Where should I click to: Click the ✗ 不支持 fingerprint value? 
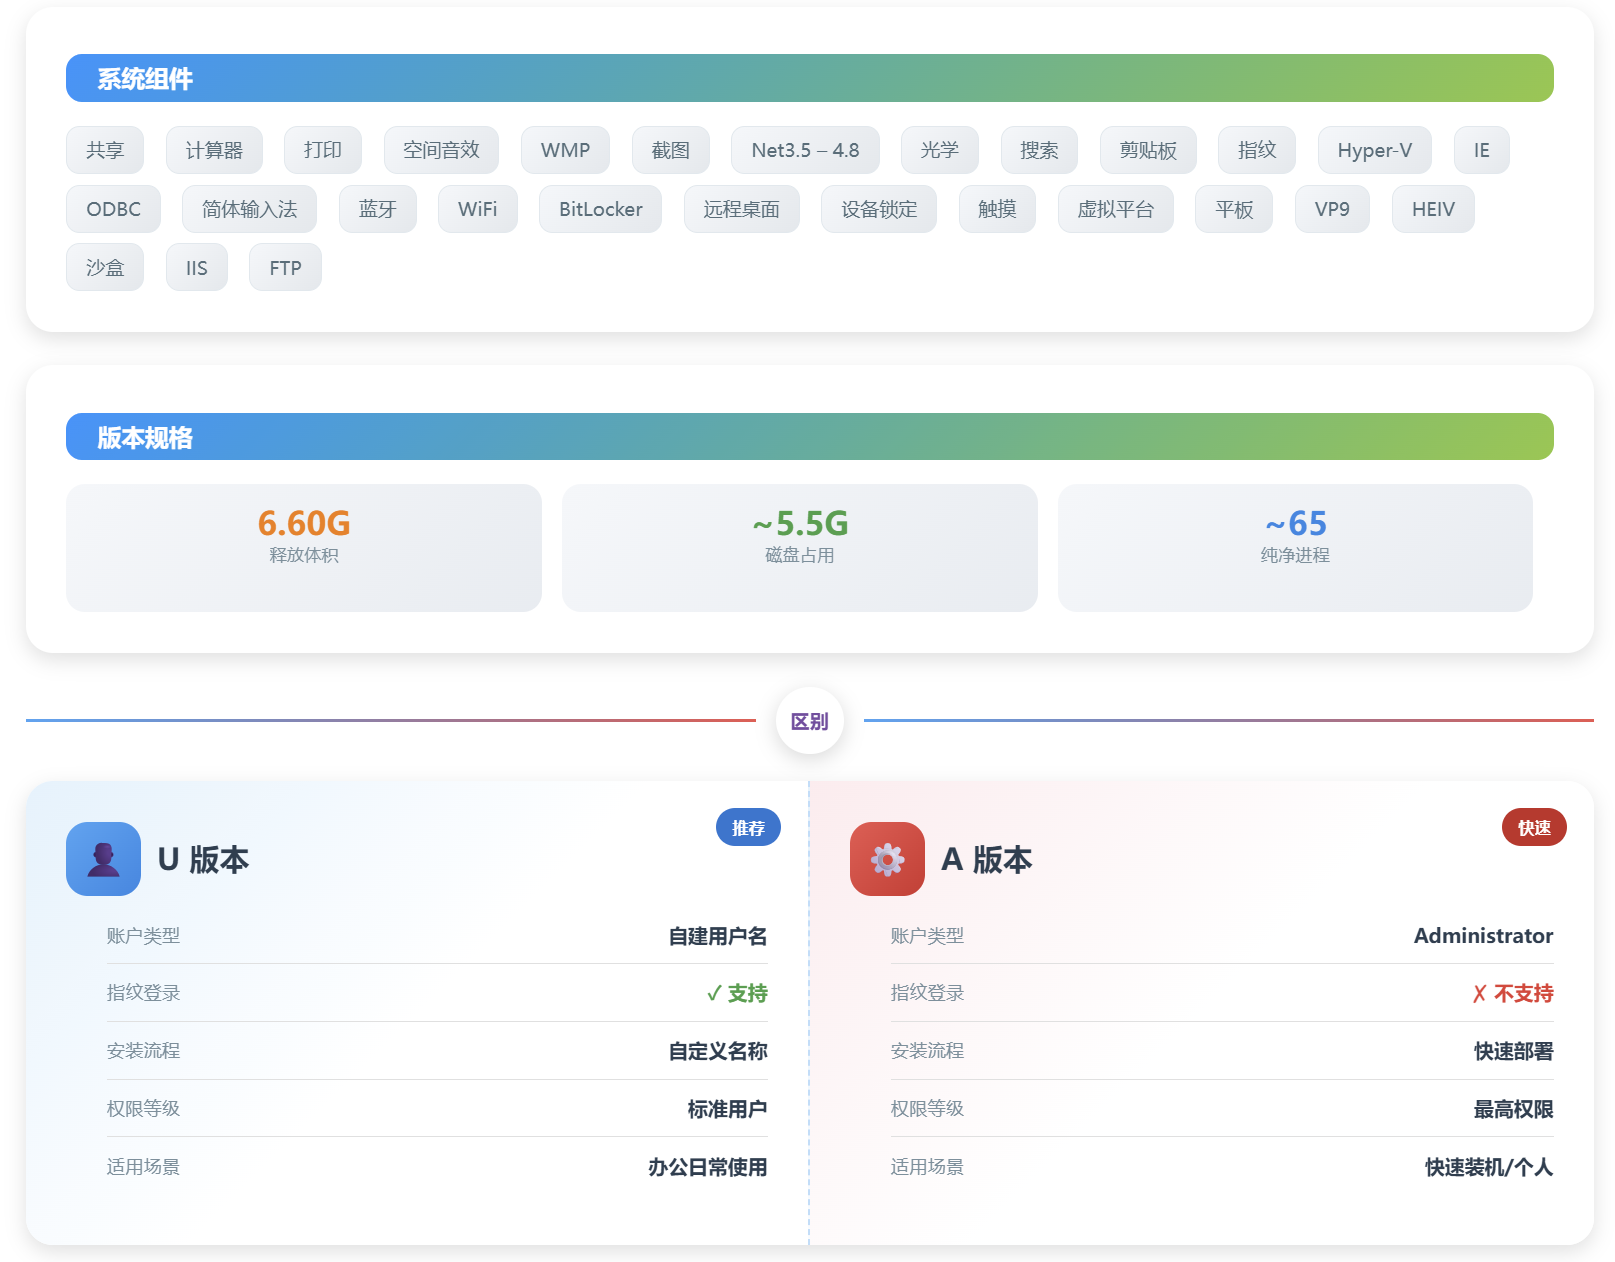tap(1513, 993)
